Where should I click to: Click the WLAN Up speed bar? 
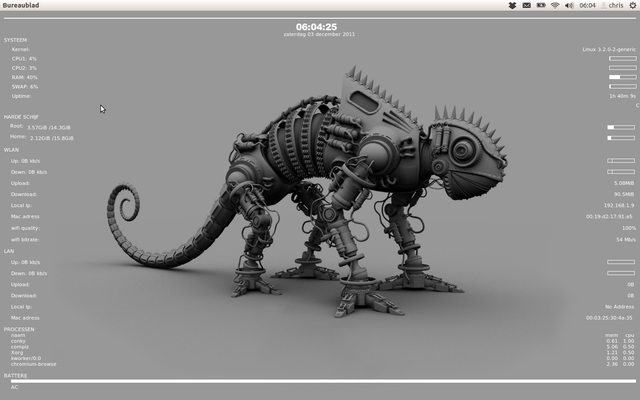[621, 161]
